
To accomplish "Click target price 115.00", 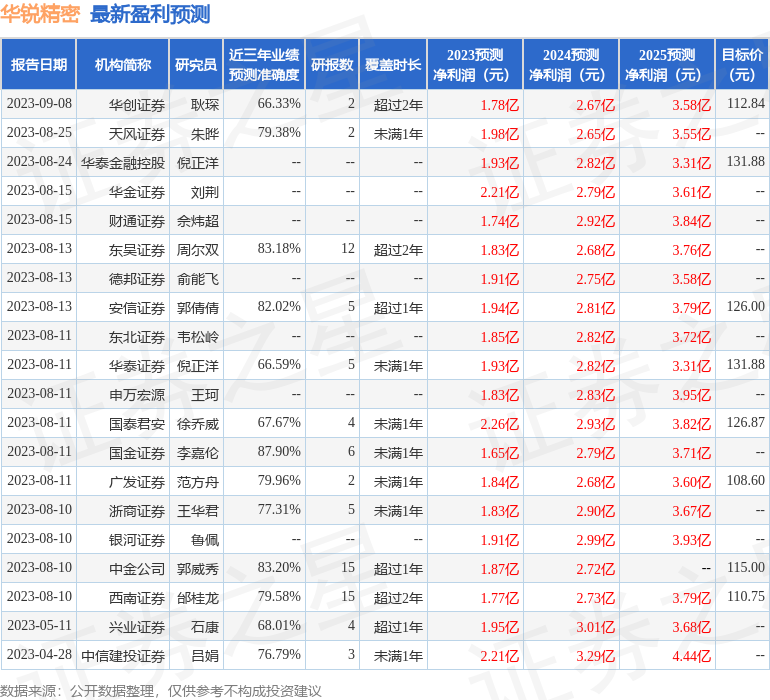I will [745, 567].
